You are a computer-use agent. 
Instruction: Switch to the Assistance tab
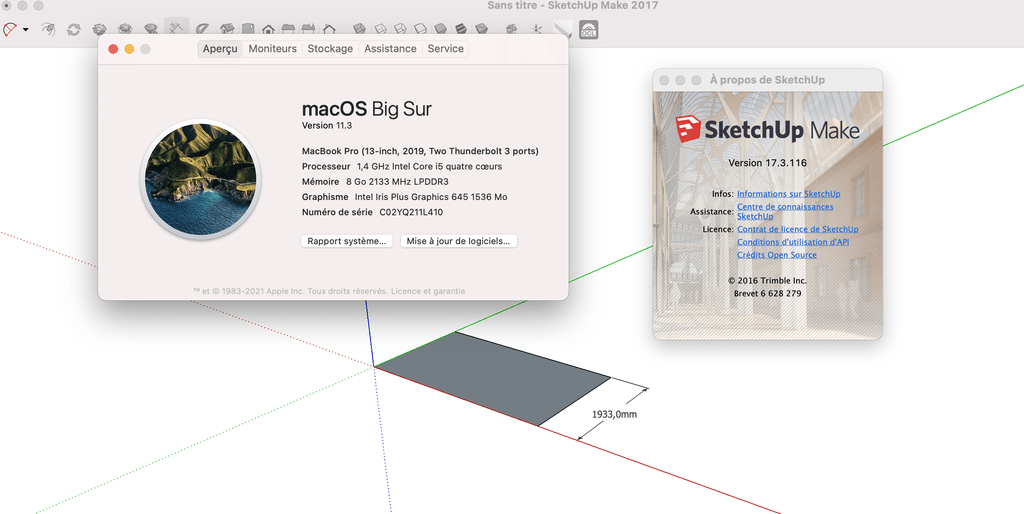390,49
